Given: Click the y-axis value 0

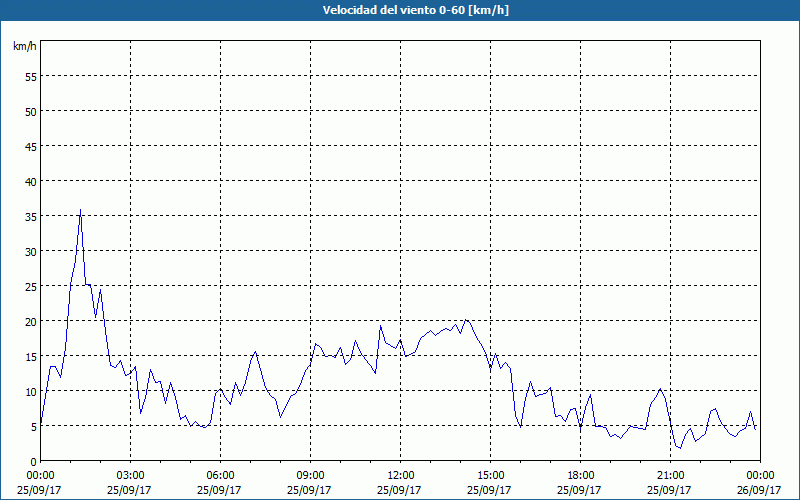Looking at the screenshot, I should (34, 462).
